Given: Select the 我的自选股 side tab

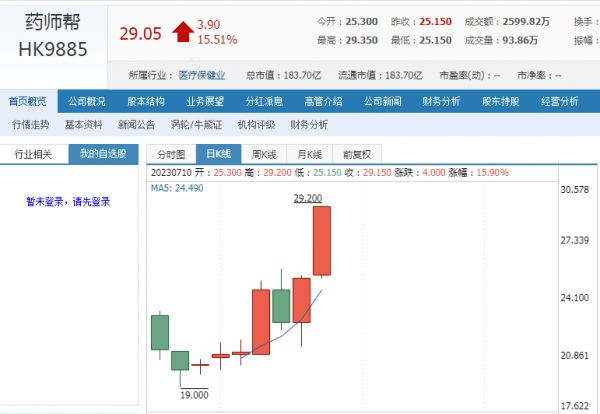Looking at the screenshot, I should pos(103,154).
